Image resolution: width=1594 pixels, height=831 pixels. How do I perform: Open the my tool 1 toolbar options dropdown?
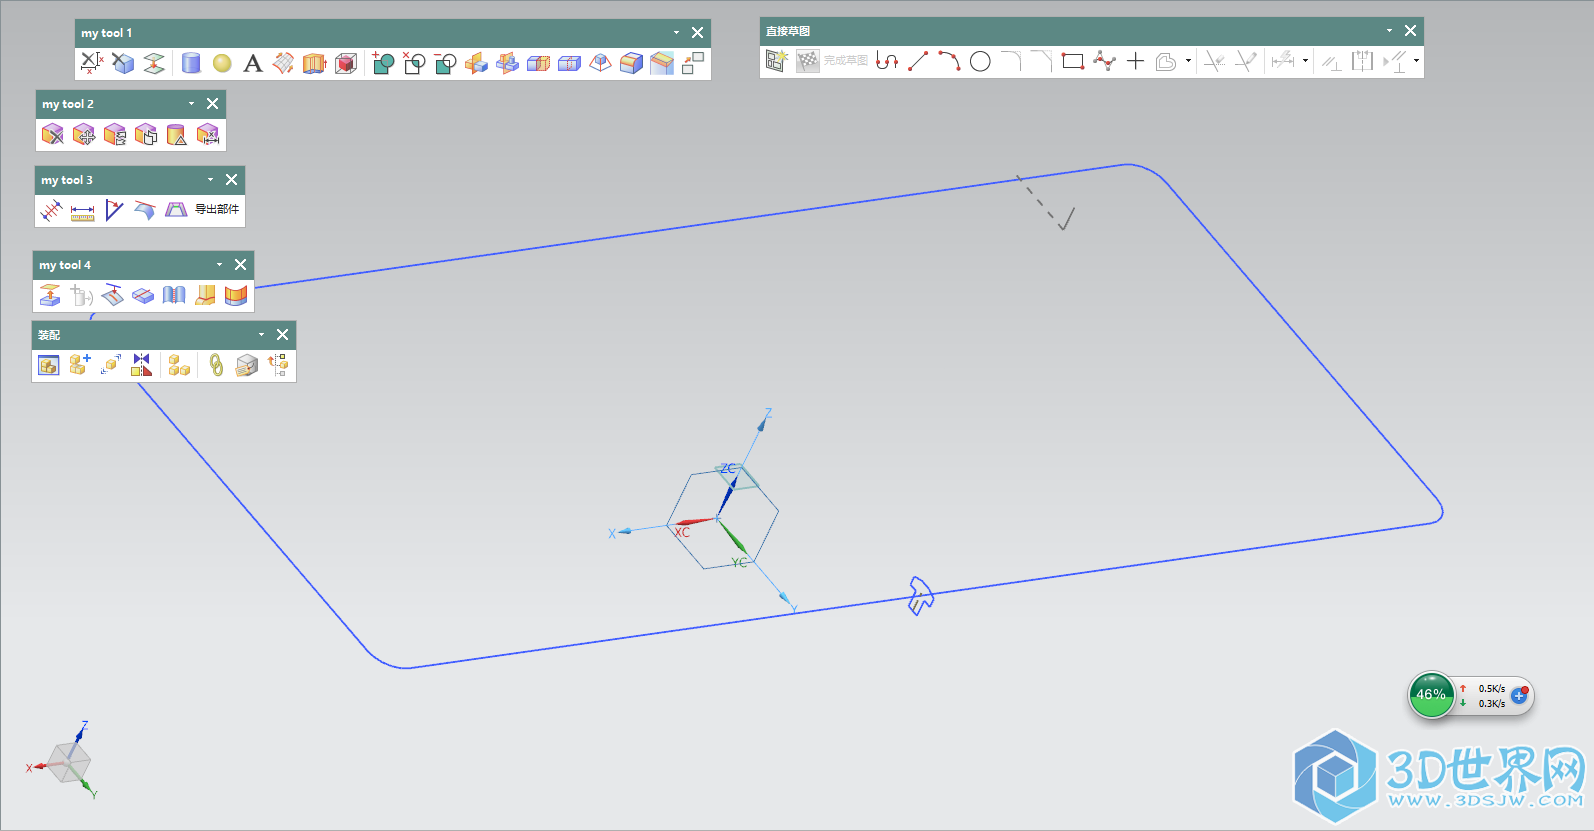tap(676, 33)
